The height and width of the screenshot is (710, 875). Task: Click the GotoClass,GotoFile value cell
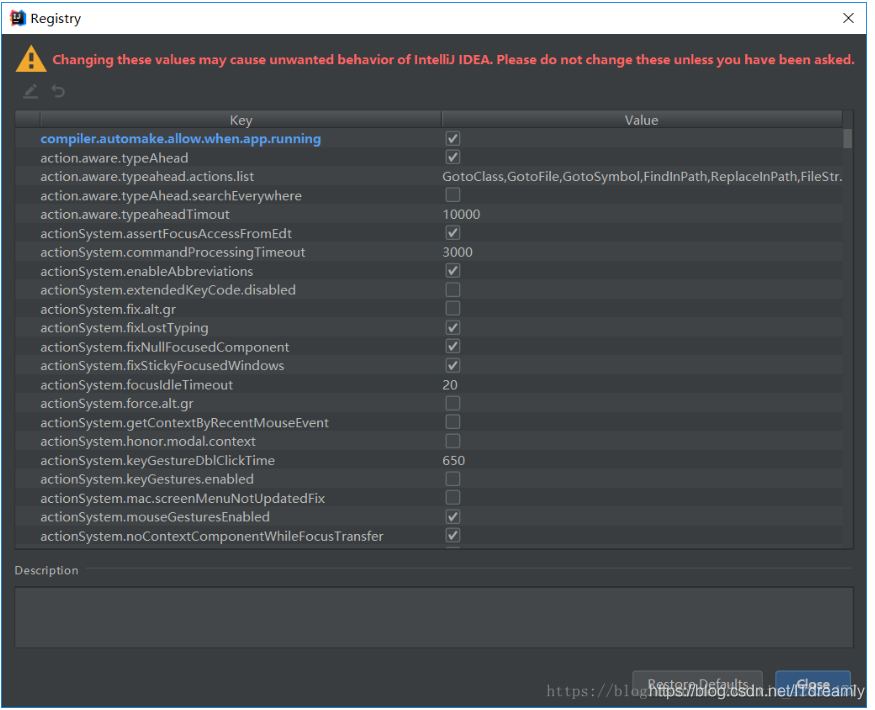pyautogui.click(x=642, y=176)
